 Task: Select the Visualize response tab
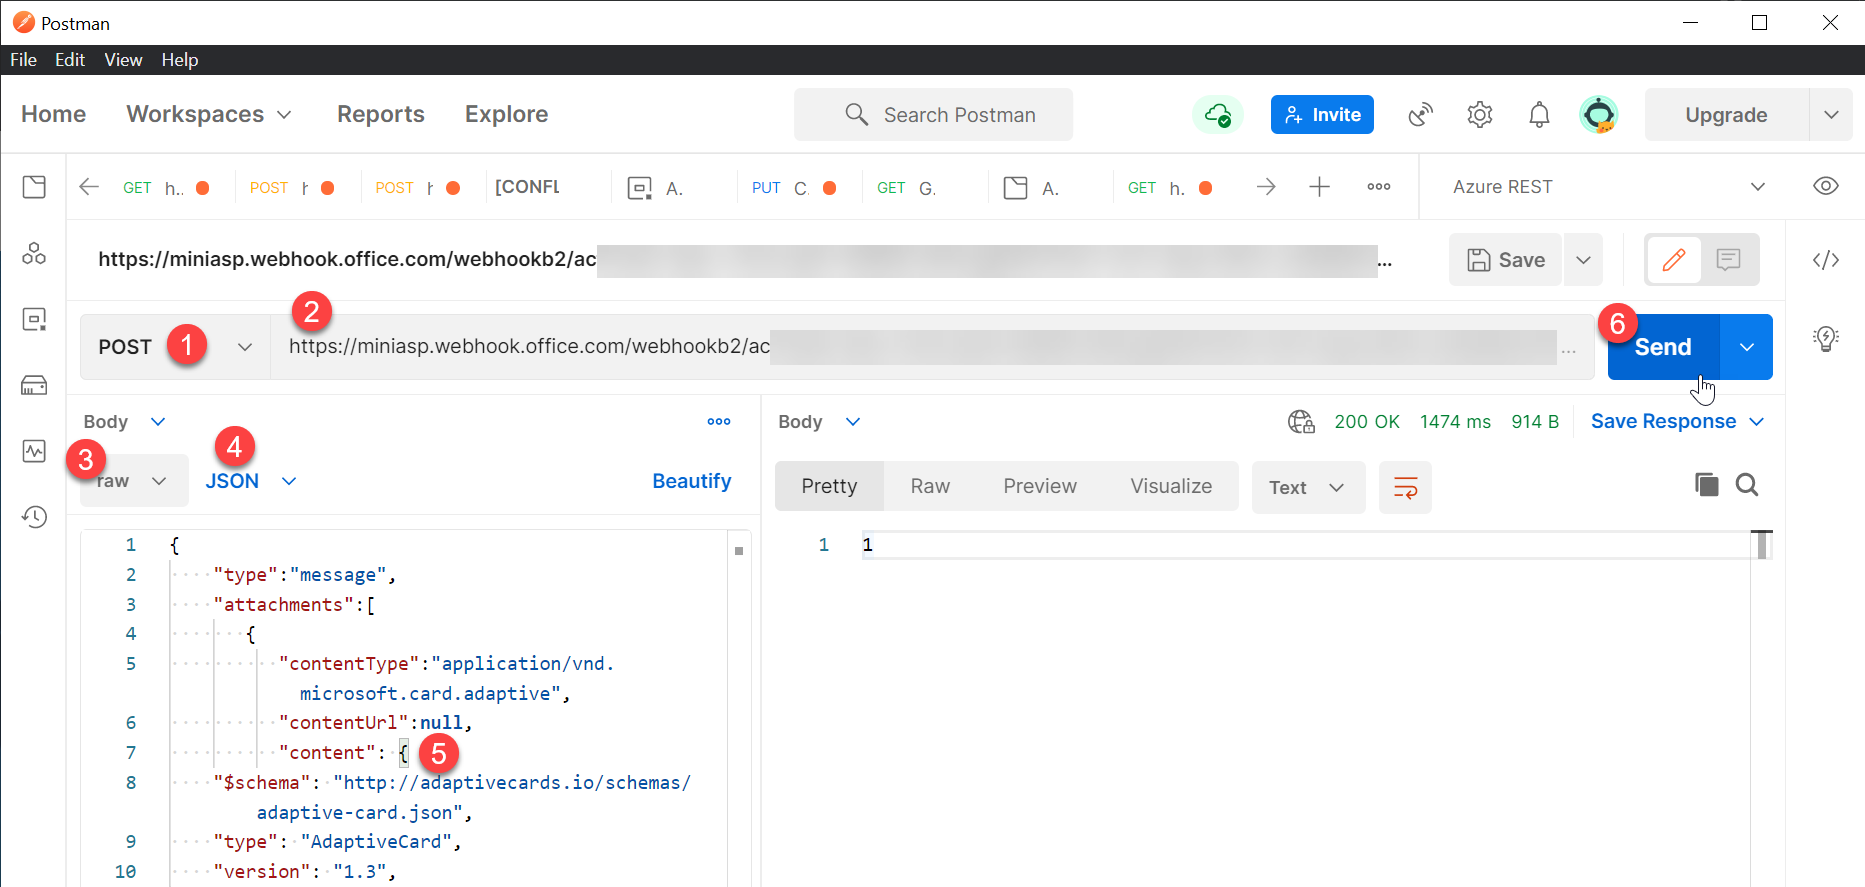[1171, 486]
